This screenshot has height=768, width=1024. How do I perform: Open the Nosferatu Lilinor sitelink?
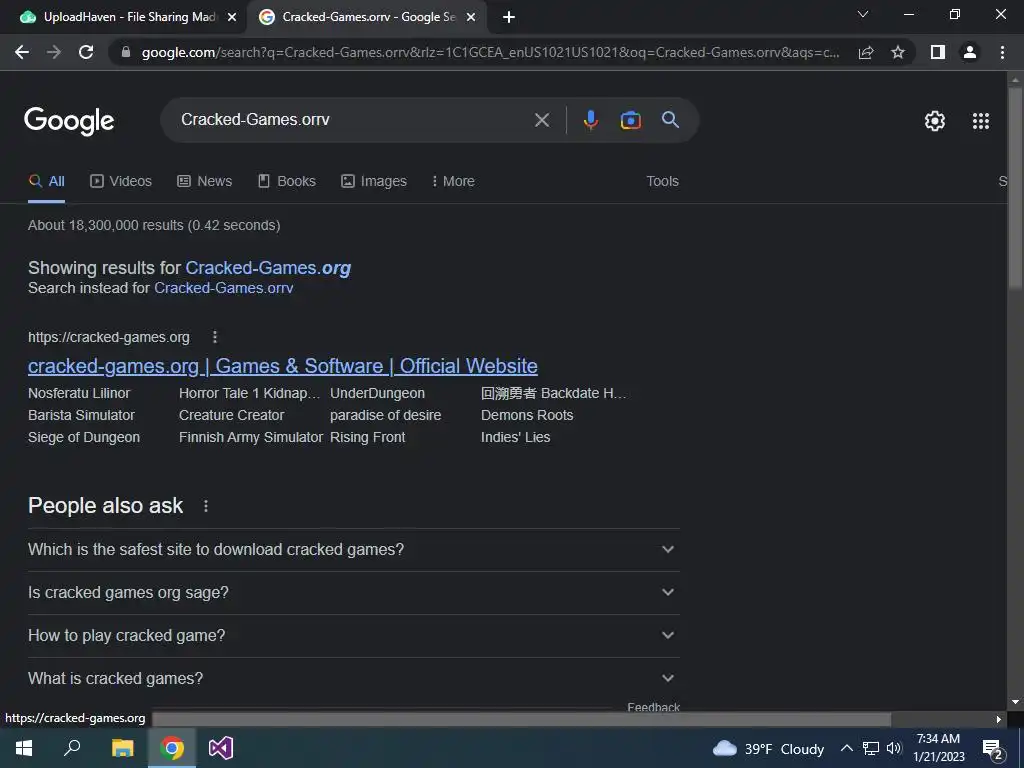click(x=79, y=393)
